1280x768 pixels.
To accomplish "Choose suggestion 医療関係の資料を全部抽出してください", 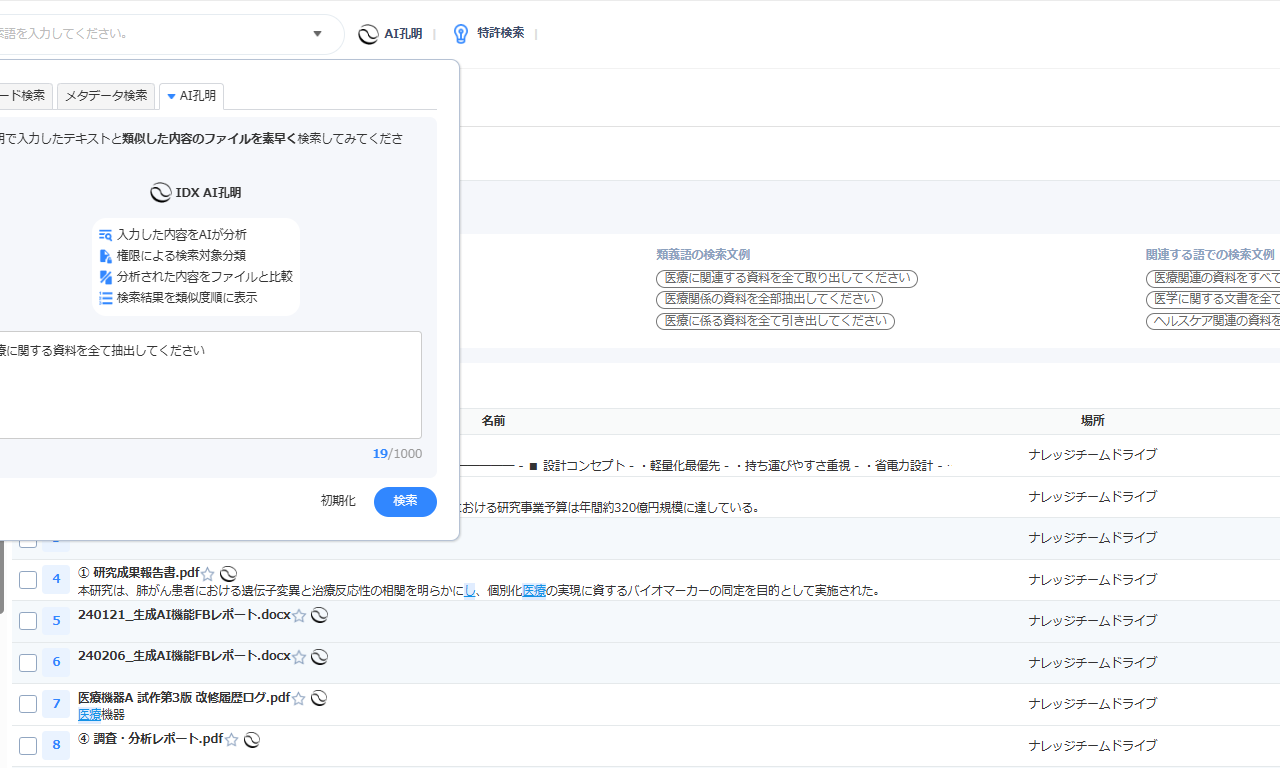I will click(x=769, y=300).
